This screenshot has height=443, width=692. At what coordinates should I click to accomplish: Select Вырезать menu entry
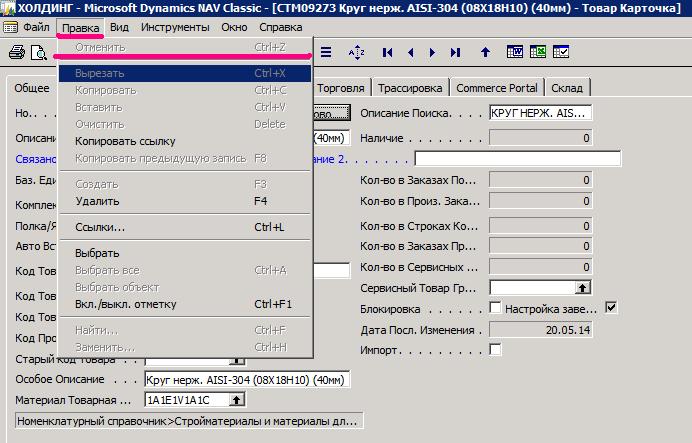point(185,73)
